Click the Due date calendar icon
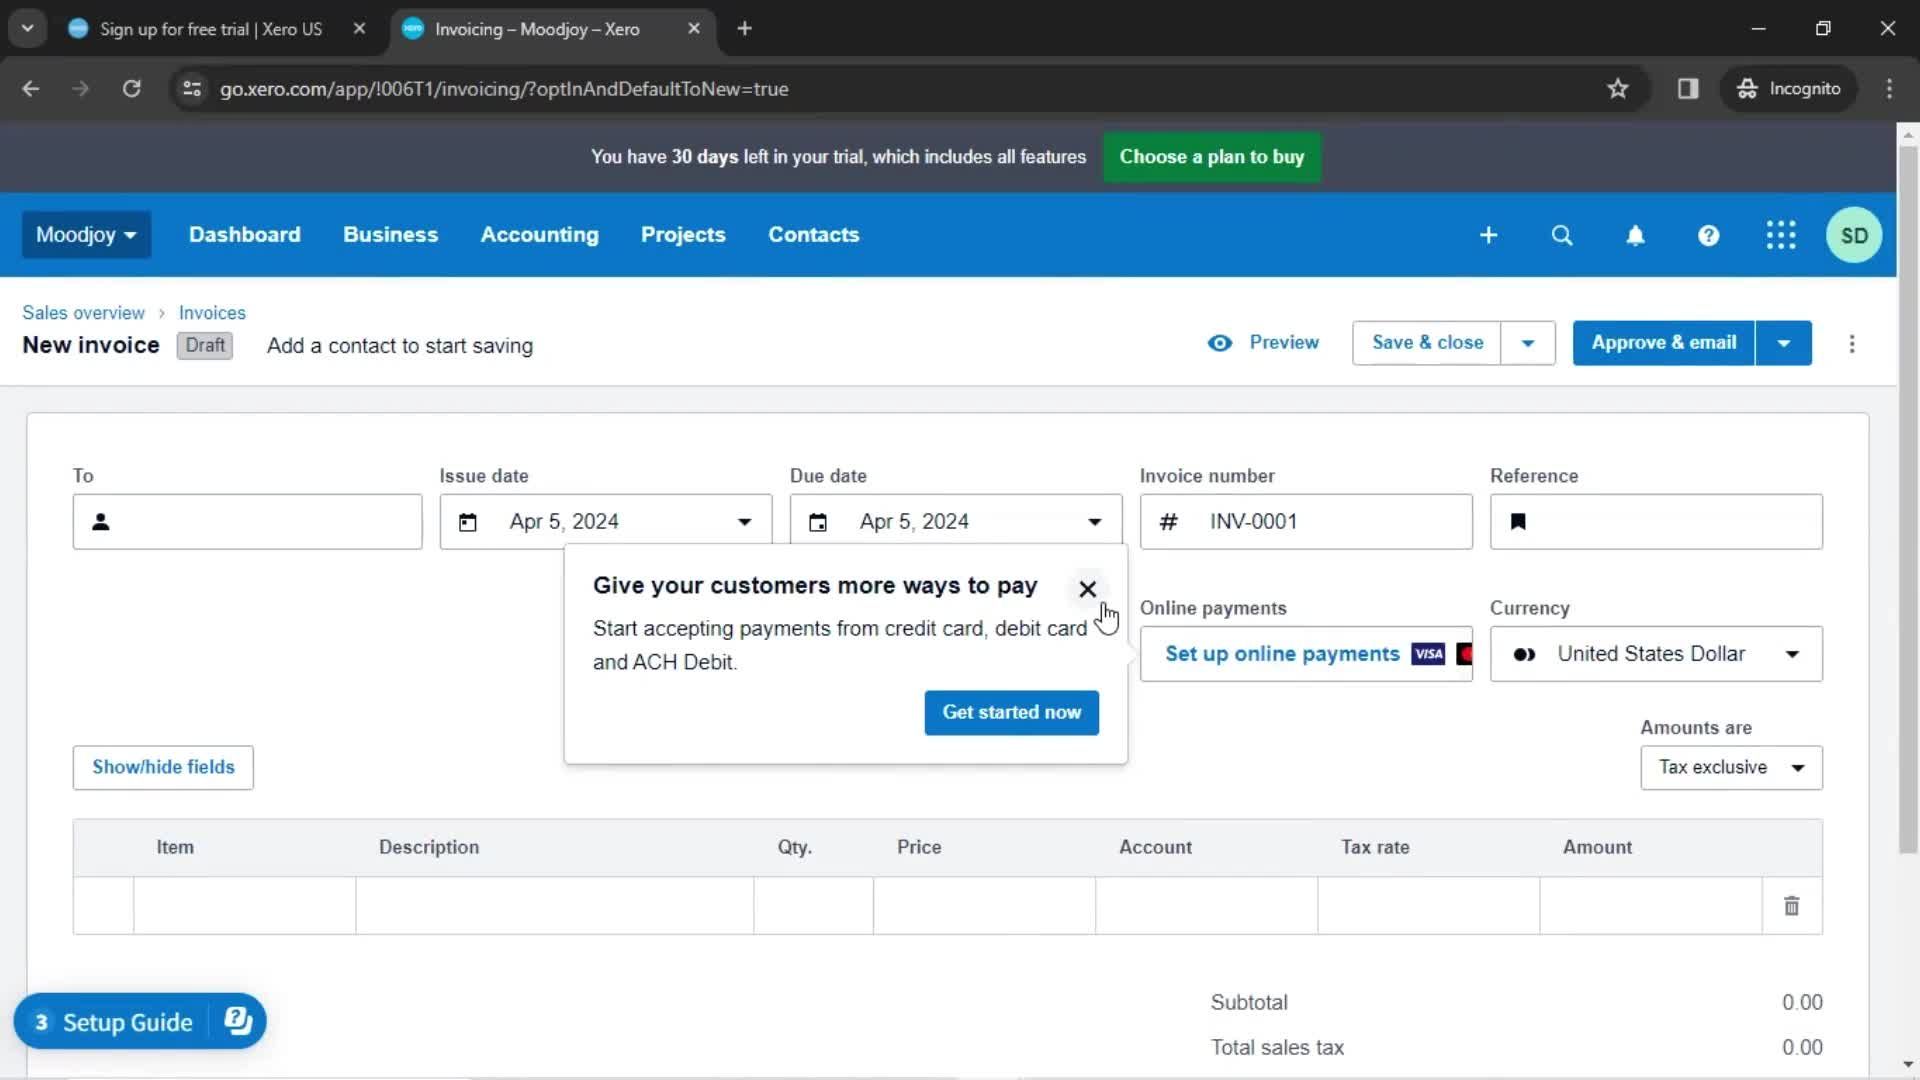This screenshot has width=1920, height=1080. pyautogui.click(x=818, y=522)
